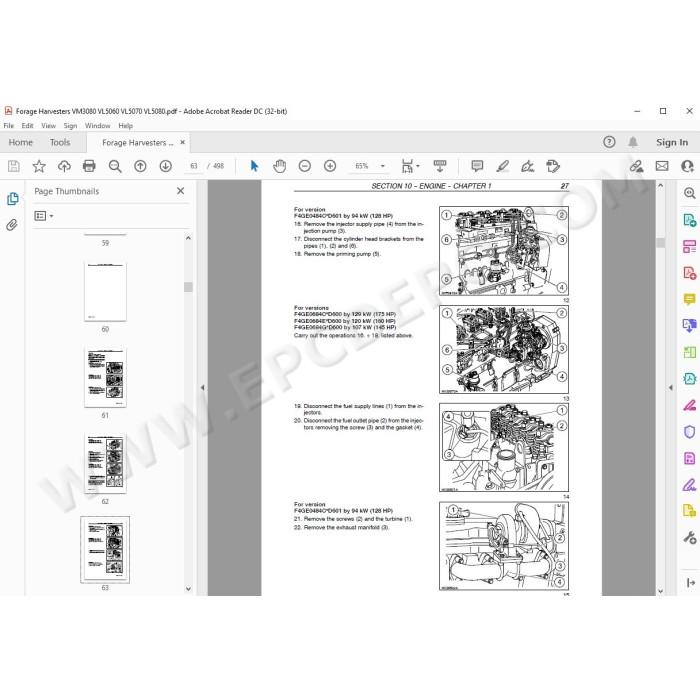700x700 pixels.
Task: Show Page Thumbnails panel icon
Action: tap(12, 199)
